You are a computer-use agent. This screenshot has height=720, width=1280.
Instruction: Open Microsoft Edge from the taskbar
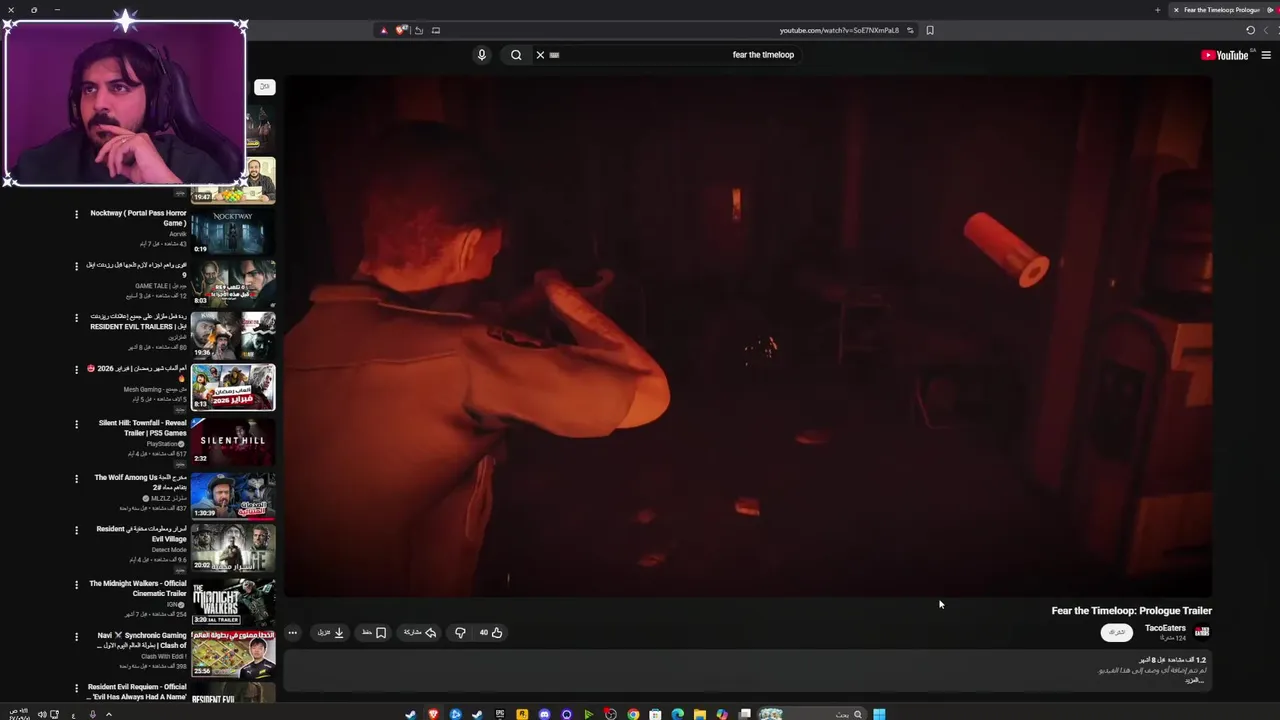(x=678, y=714)
